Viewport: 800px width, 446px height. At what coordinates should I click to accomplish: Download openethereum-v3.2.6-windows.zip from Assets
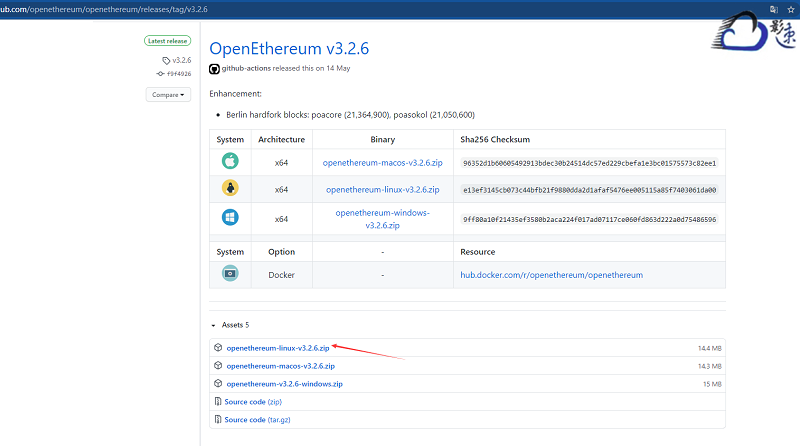[x=284, y=384]
